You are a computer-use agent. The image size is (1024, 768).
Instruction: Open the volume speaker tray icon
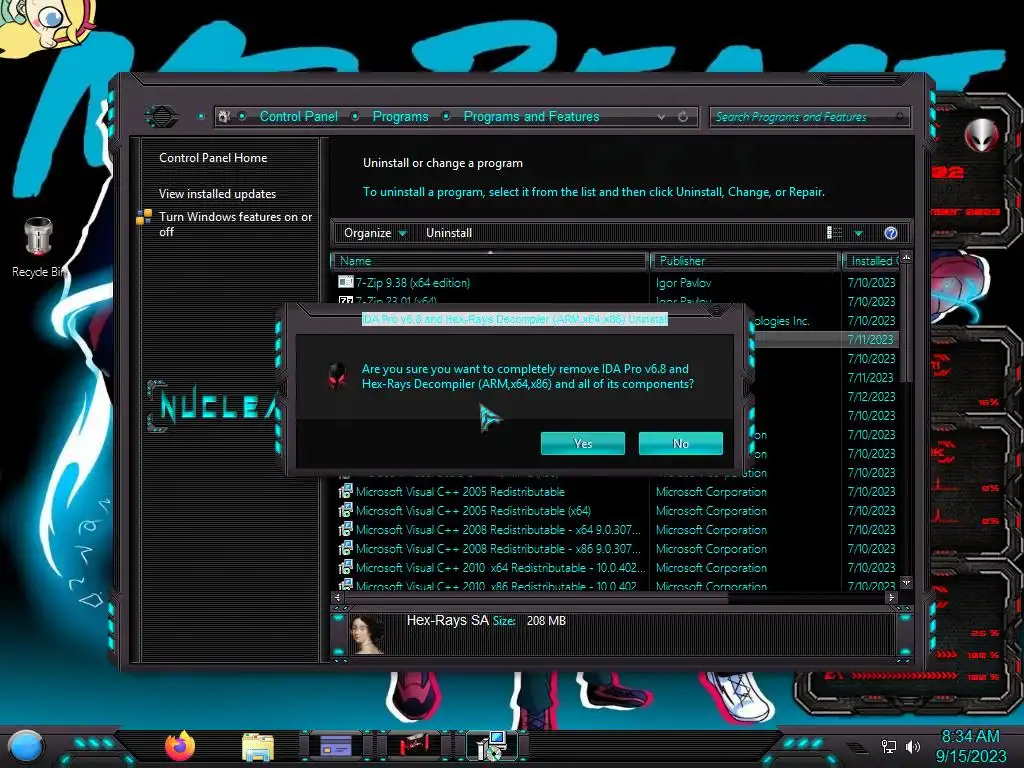click(x=913, y=746)
